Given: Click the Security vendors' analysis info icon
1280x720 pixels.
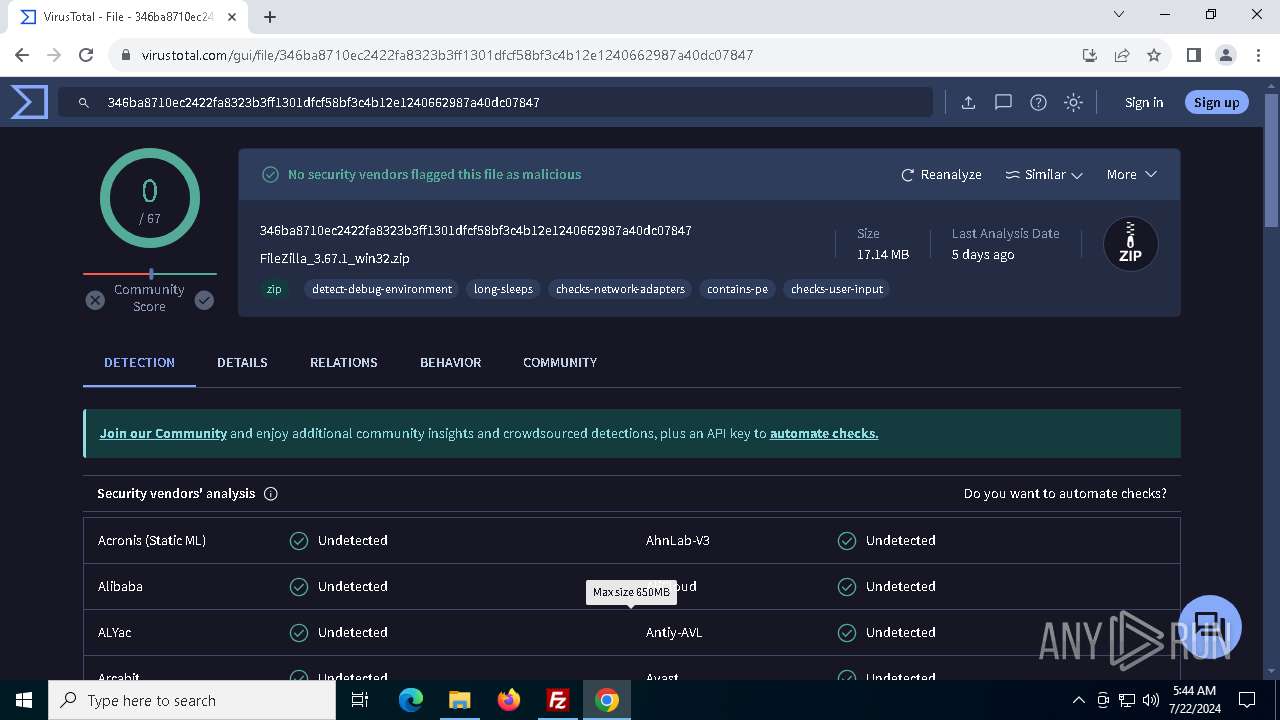Looking at the screenshot, I should coord(270,494).
